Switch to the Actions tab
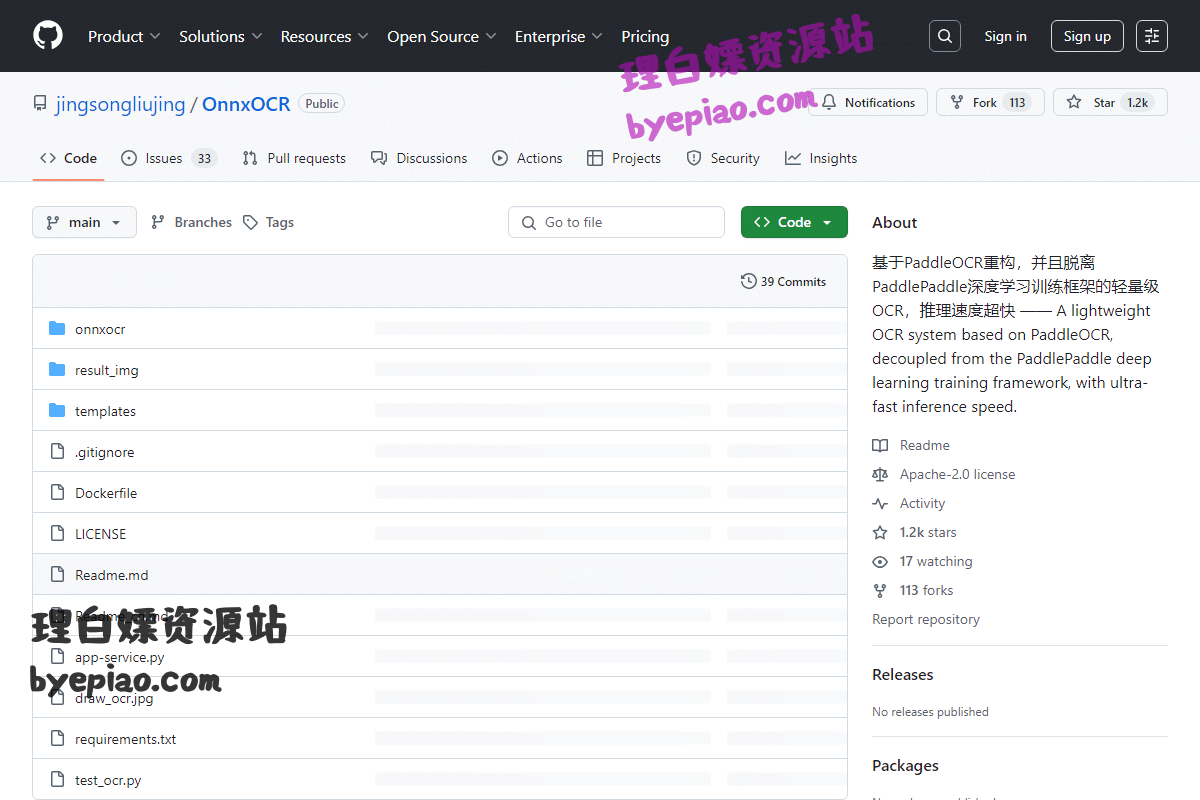Screen dimensions: 1200x800 [527, 158]
